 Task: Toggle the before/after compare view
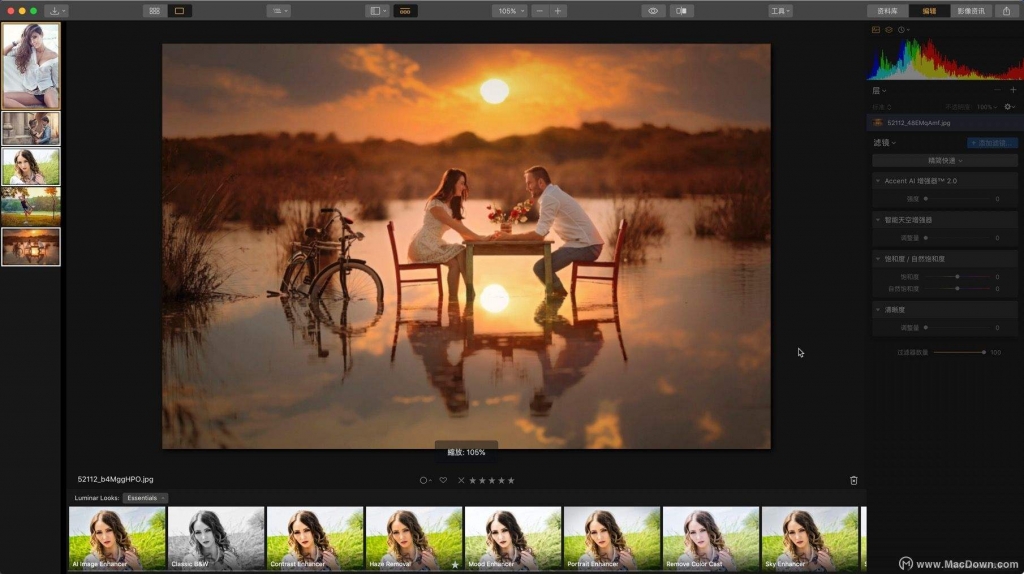click(681, 11)
